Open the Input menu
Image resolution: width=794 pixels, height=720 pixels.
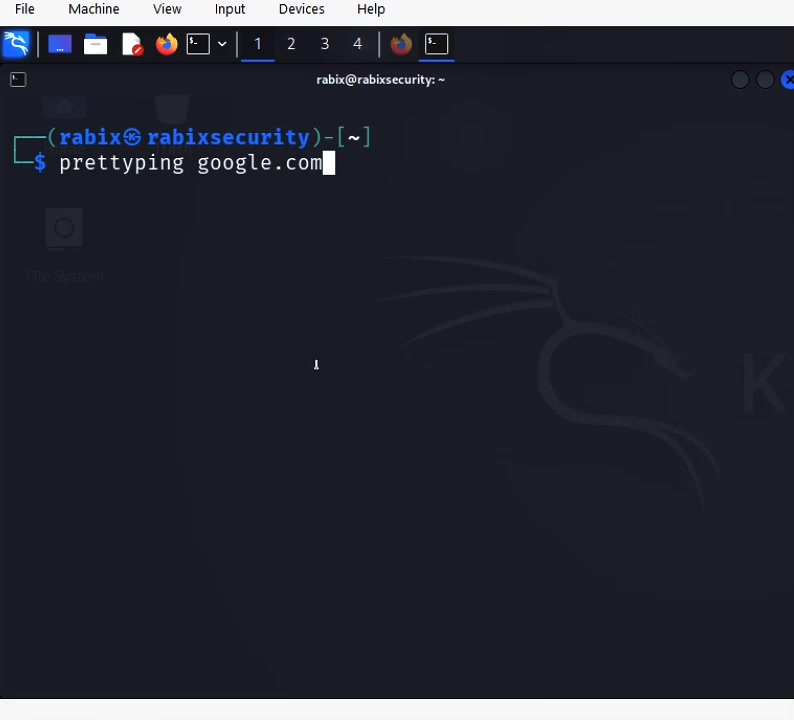click(230, 9)
